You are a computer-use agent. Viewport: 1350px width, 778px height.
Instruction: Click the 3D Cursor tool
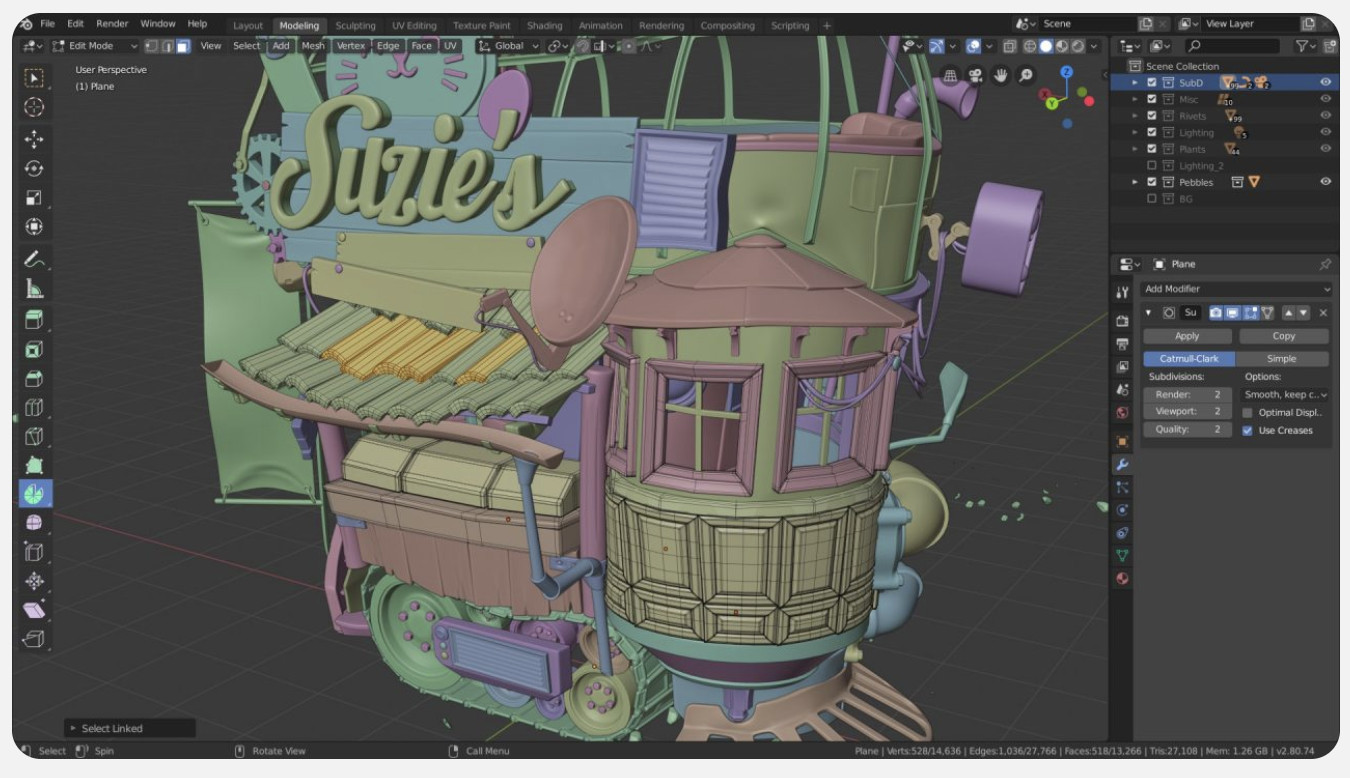[34, 107]
